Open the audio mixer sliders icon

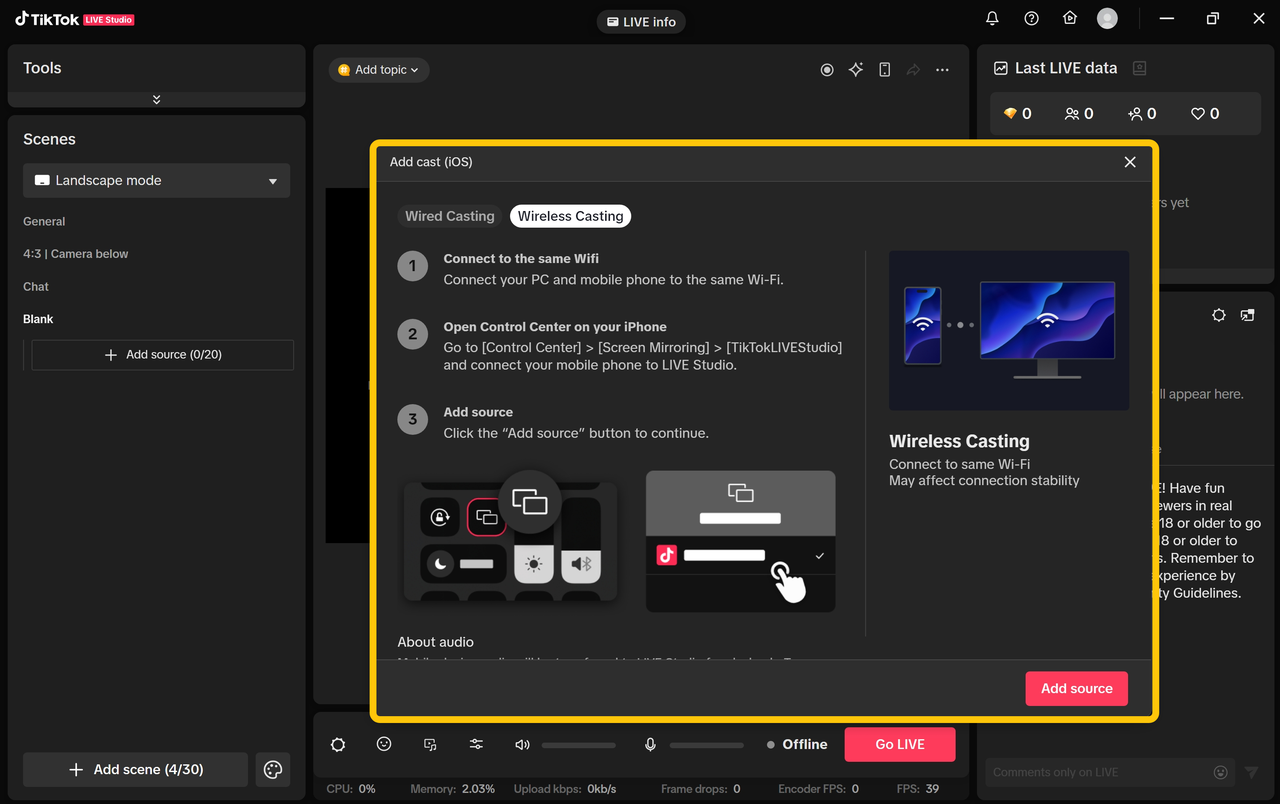tap(476, 744)
